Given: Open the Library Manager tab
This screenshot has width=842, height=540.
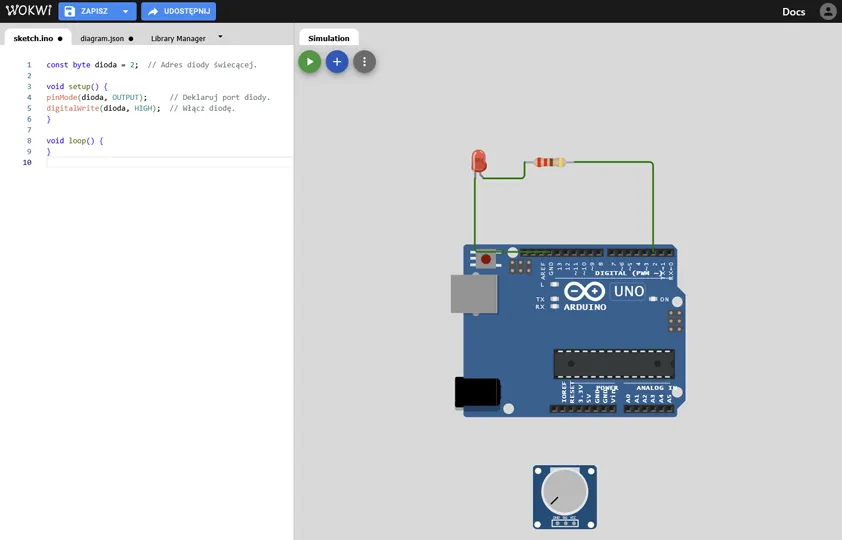Looking at the screenshot, I should pyautogui.click(x=178, y=39).
